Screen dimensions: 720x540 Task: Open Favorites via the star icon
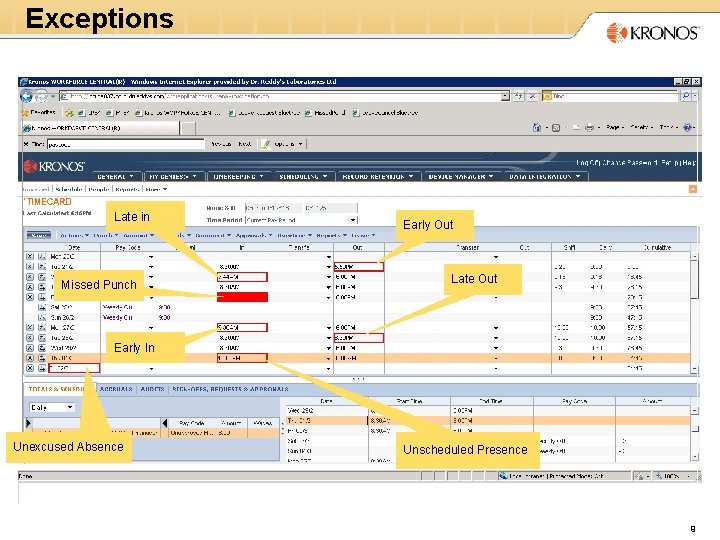click(x=25, y=112)
